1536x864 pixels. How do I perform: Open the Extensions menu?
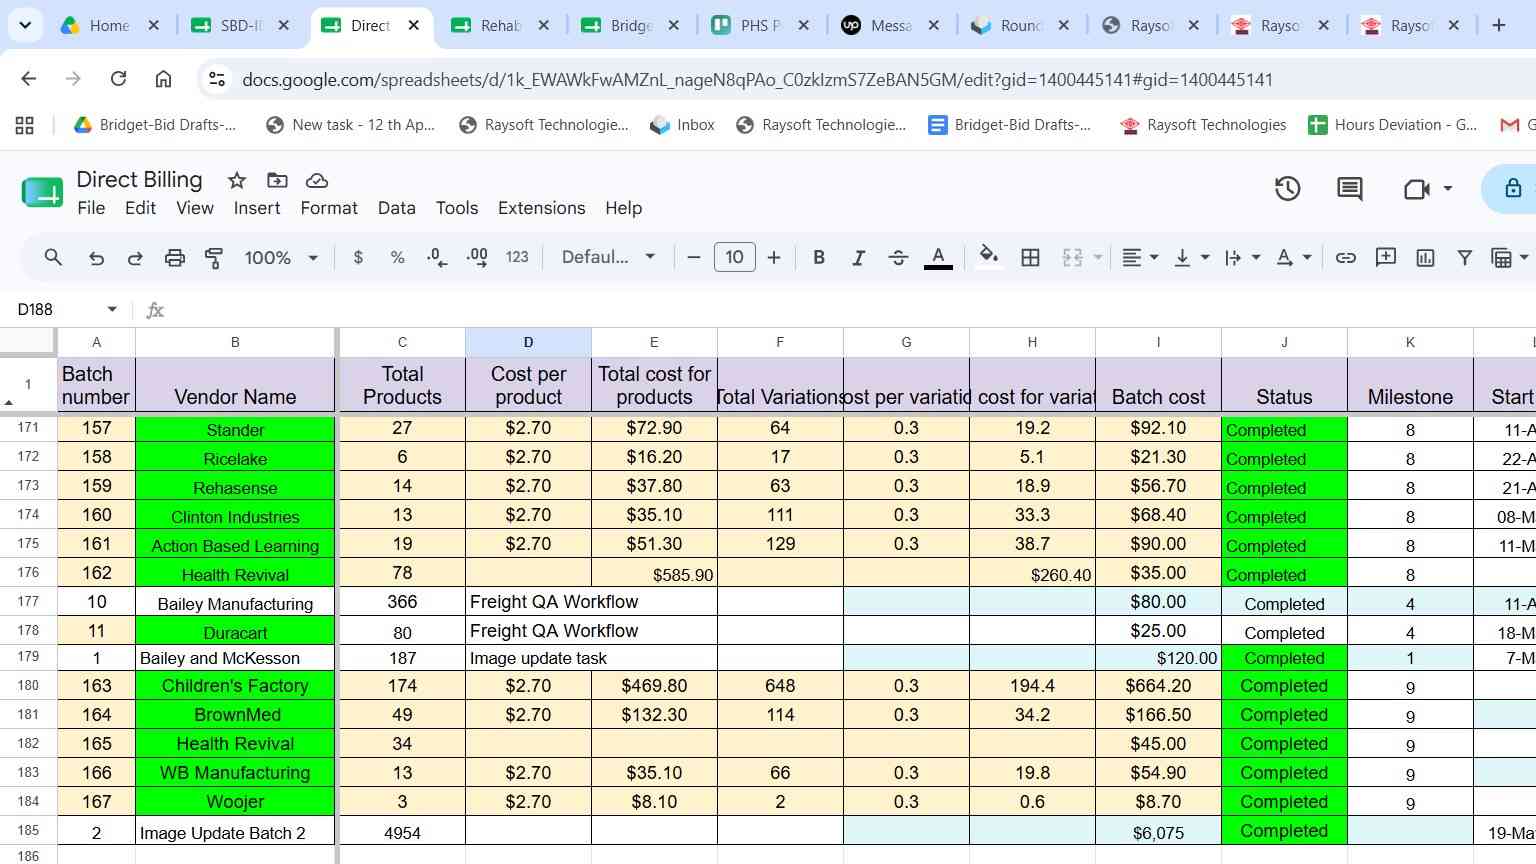click(x=541, y=208)
